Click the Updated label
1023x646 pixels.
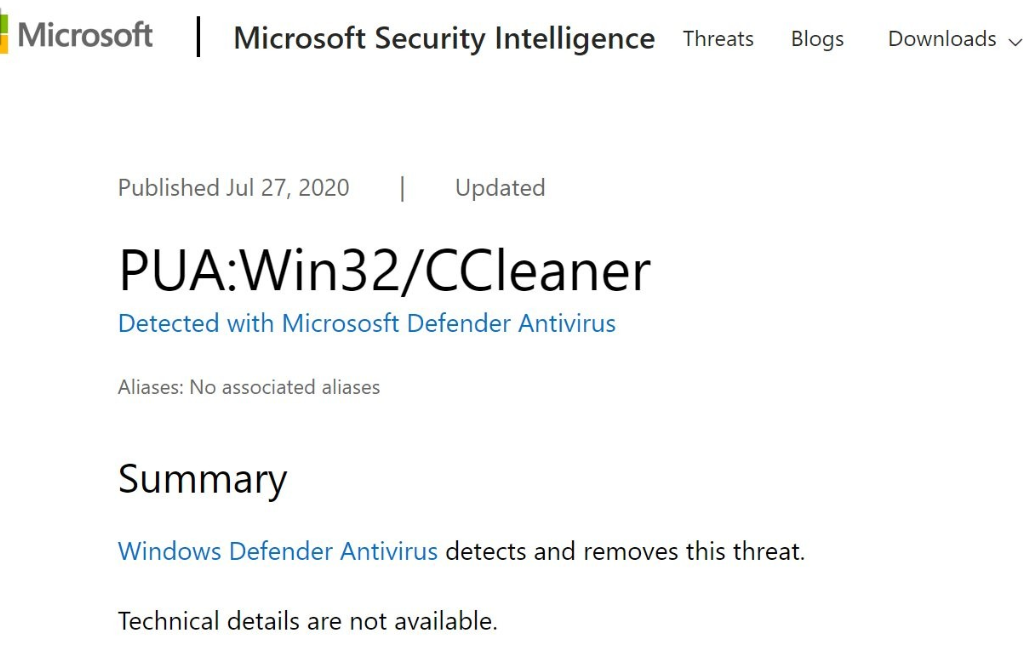500,188
